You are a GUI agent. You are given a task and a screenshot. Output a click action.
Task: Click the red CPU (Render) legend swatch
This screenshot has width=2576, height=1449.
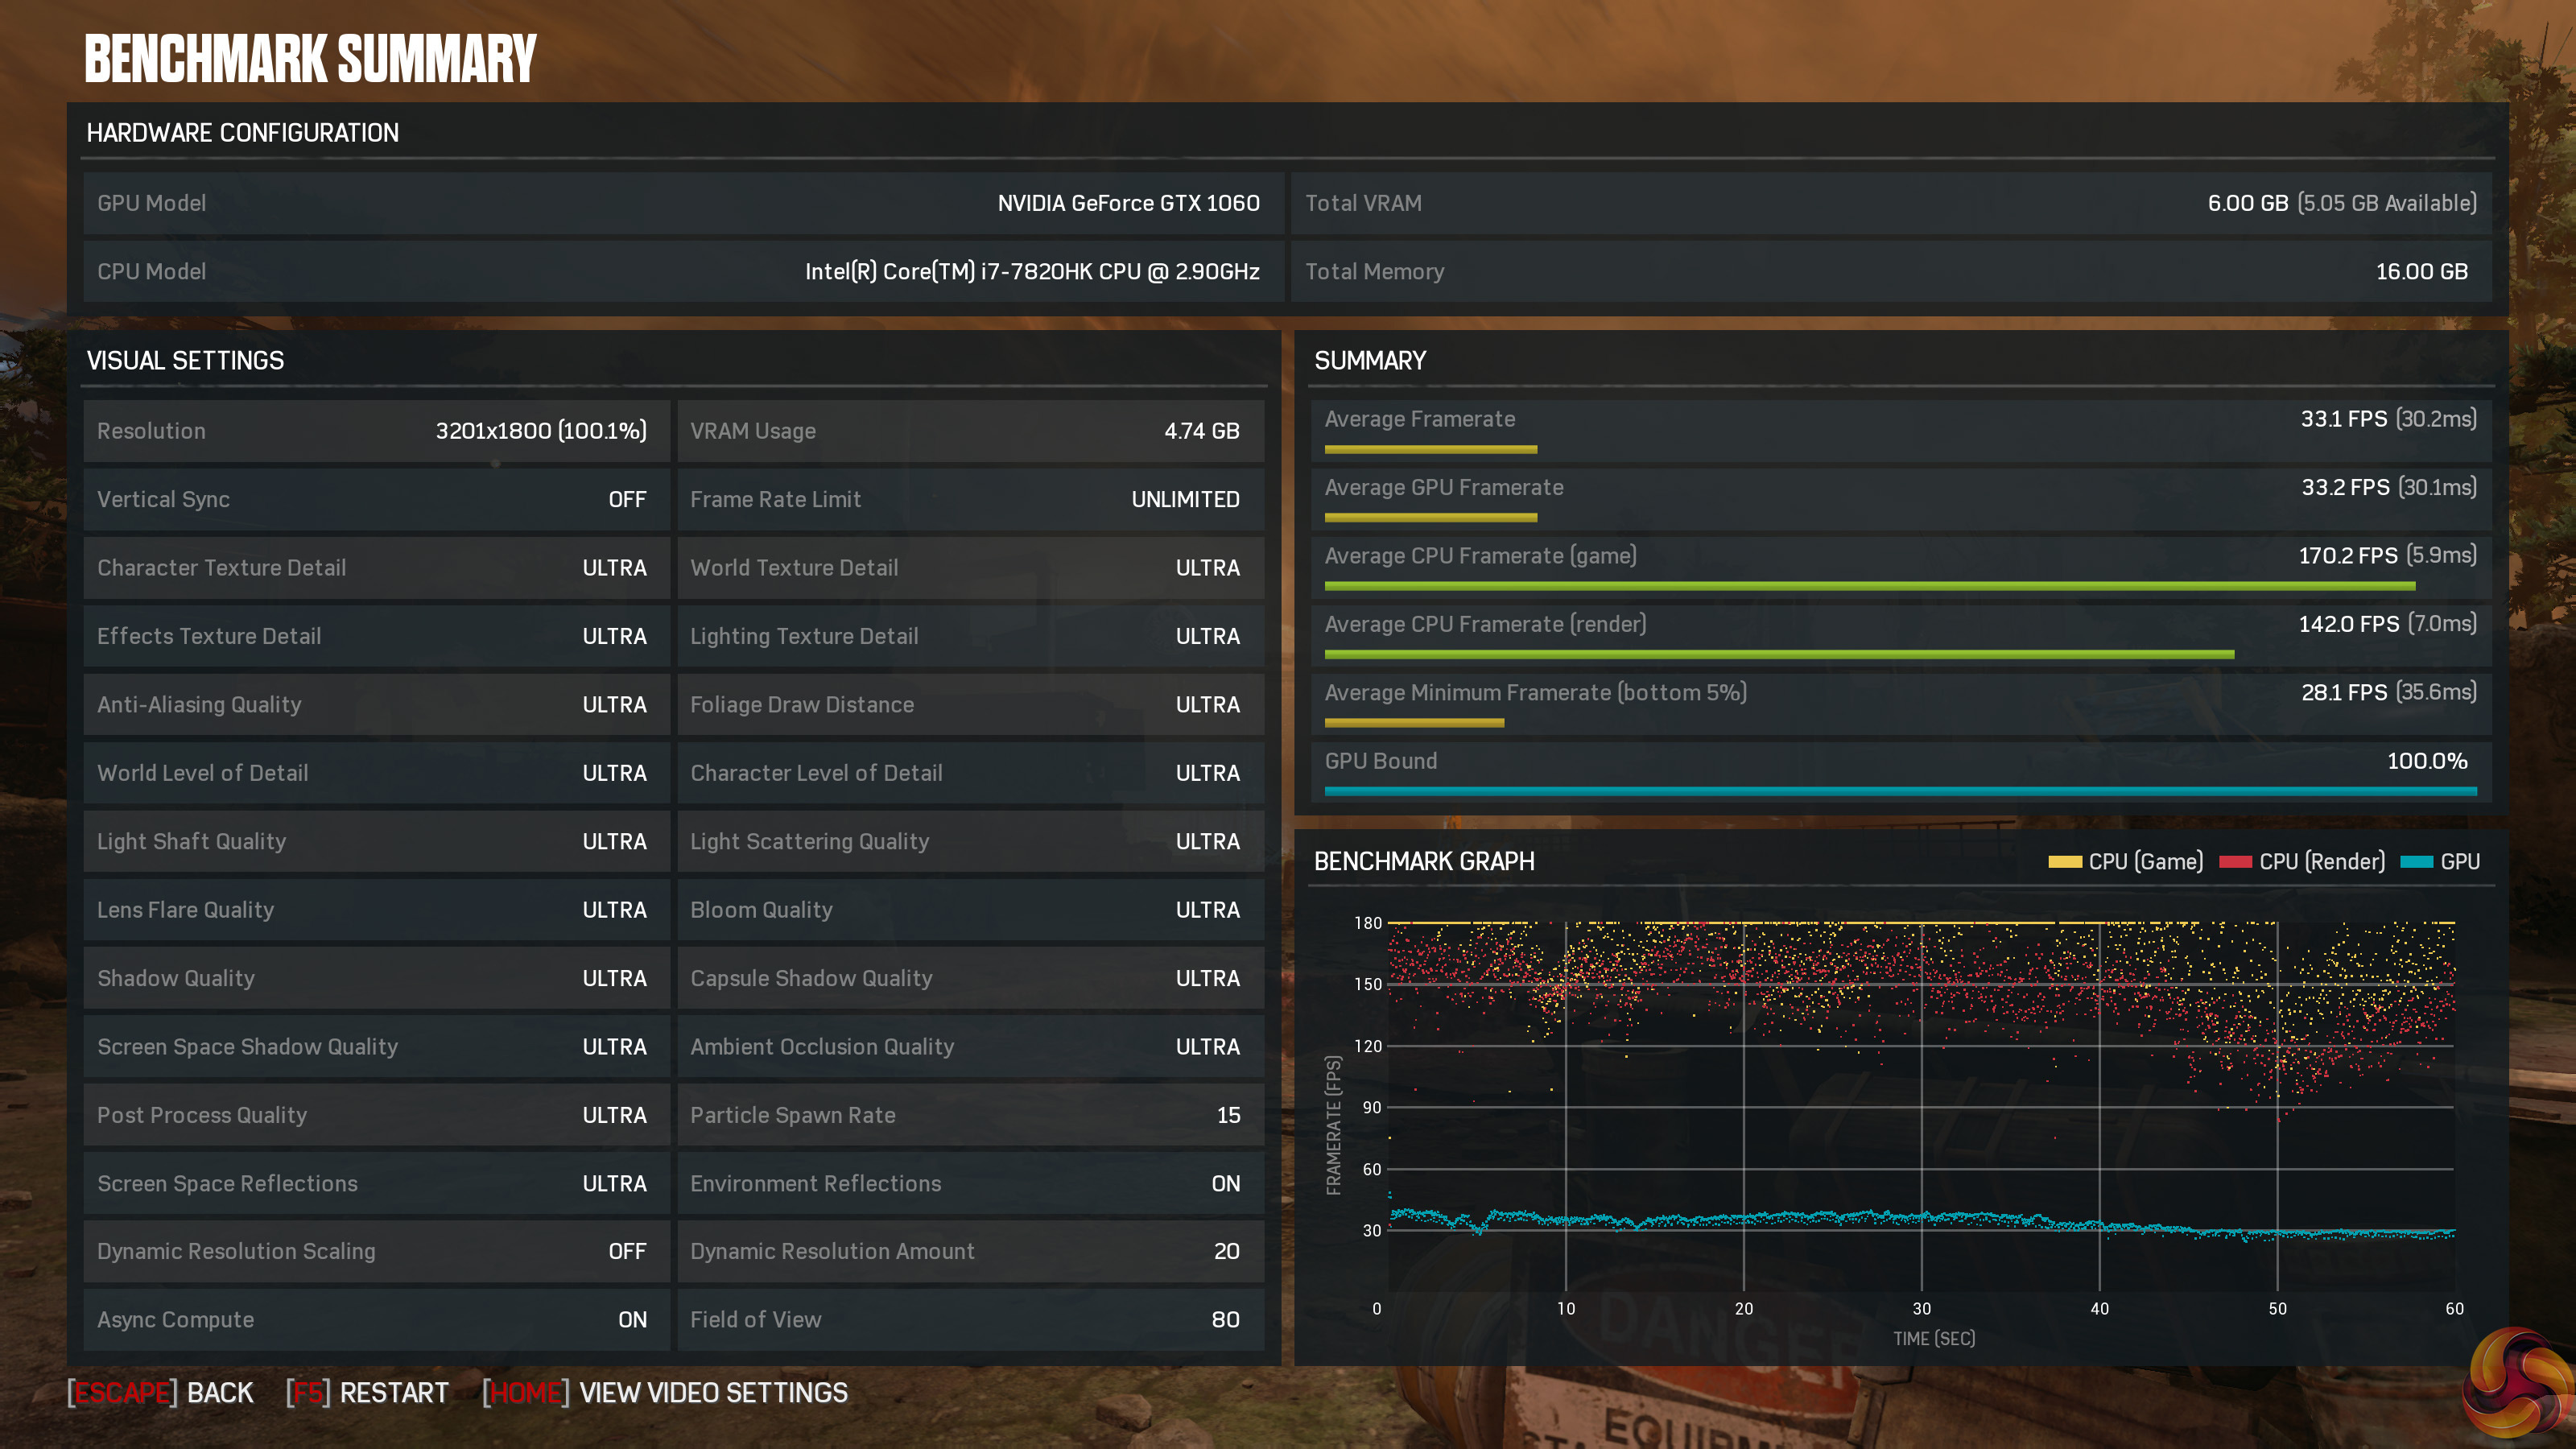(2235, 862)
